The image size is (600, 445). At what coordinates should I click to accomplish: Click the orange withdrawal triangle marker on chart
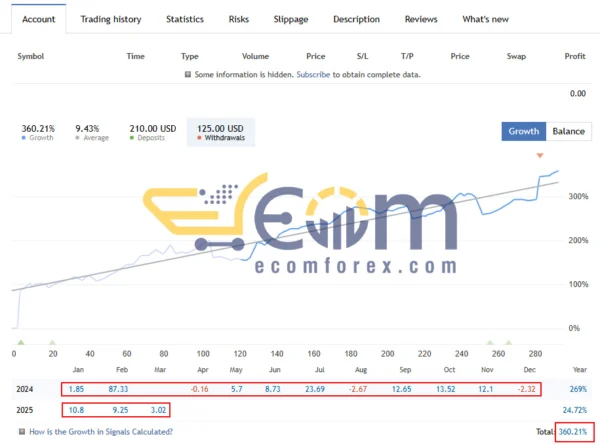pos(541,156)
